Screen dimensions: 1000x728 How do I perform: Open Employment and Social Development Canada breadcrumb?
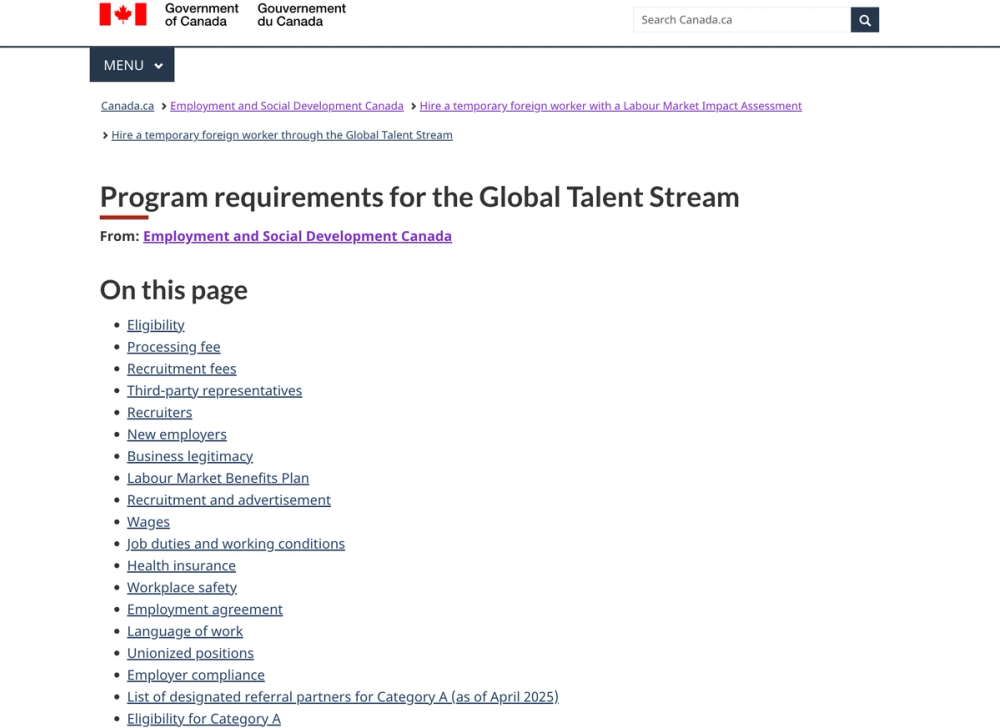pos(286,106)
